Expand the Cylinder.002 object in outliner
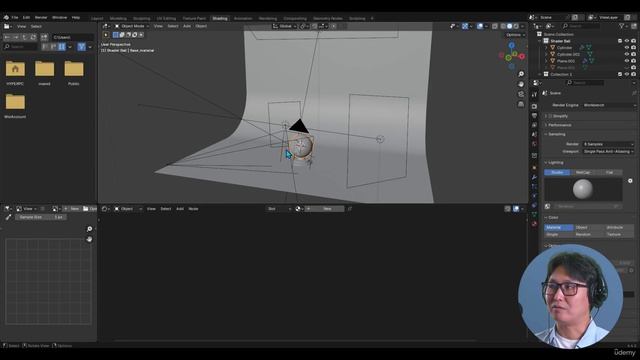Screen dimensions: 640x360 (x=546, y=54)
